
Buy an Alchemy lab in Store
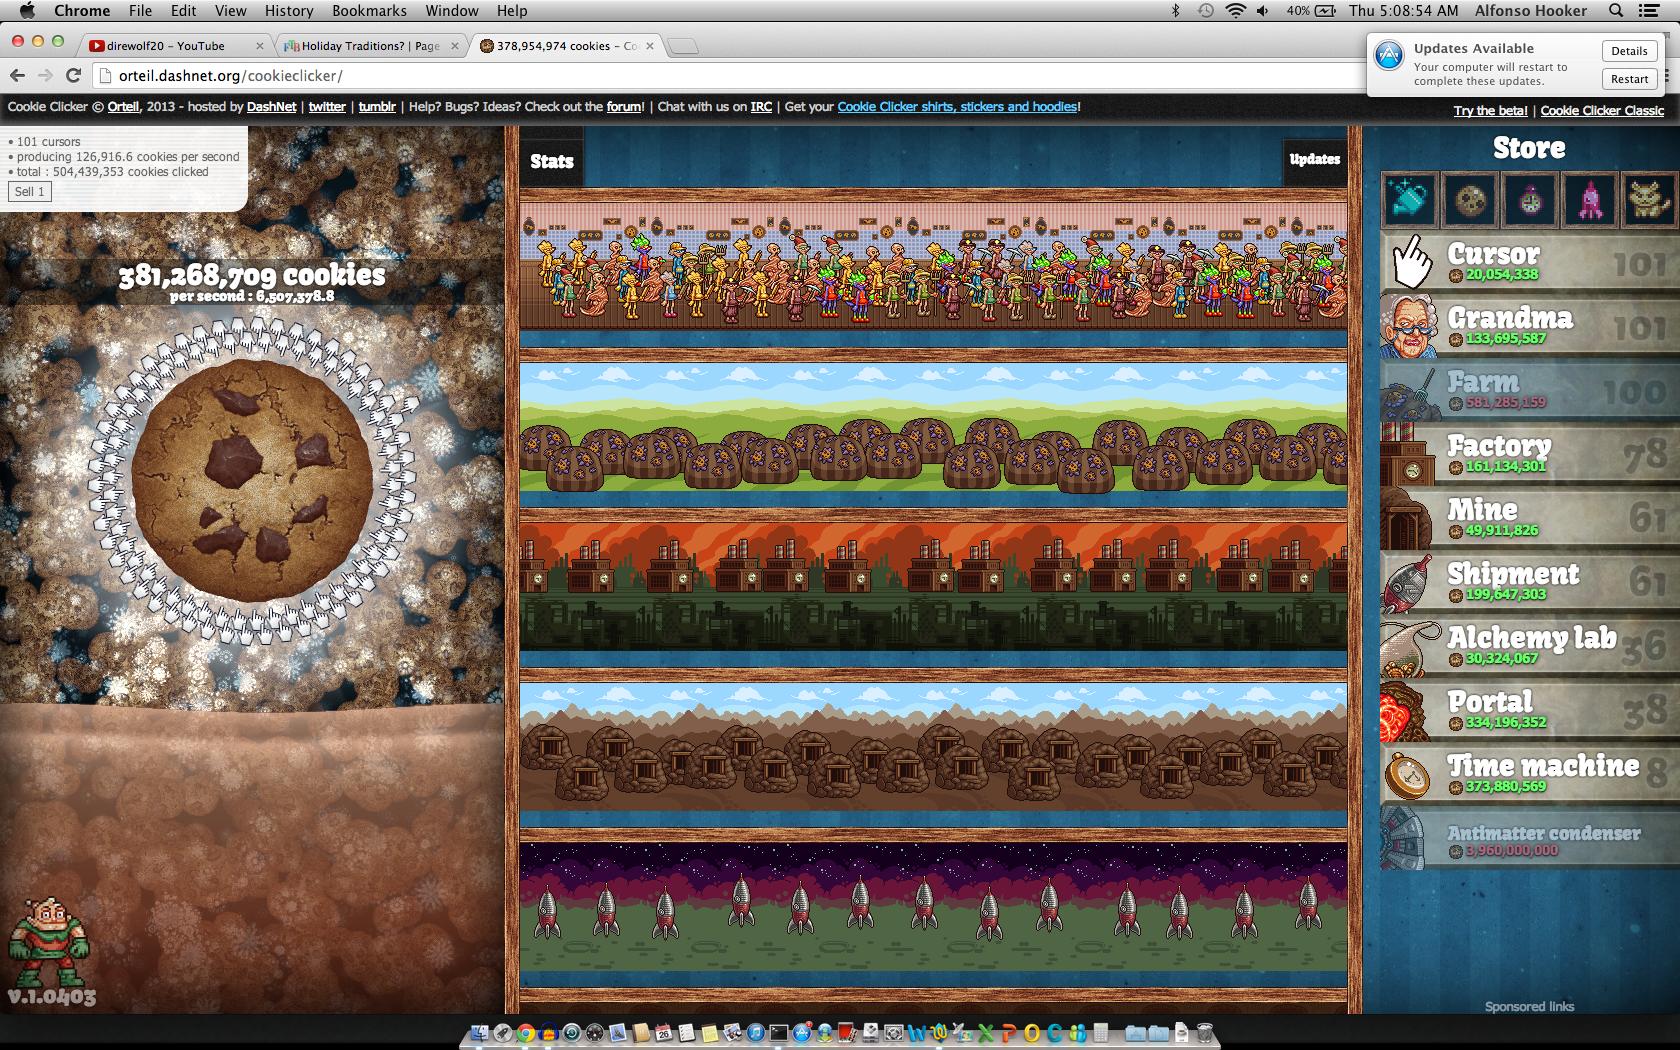1530,646
